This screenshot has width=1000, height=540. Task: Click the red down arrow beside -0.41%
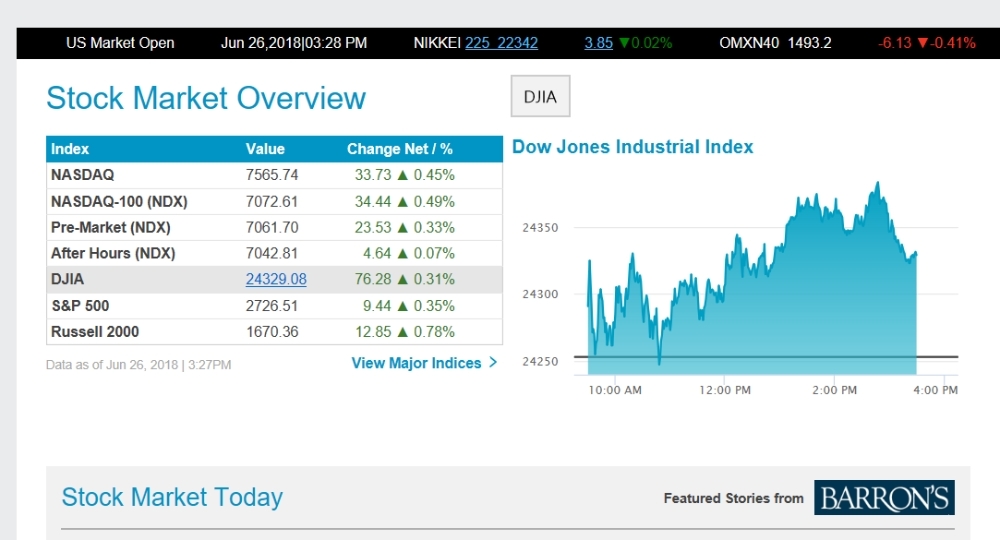(923, 43)
